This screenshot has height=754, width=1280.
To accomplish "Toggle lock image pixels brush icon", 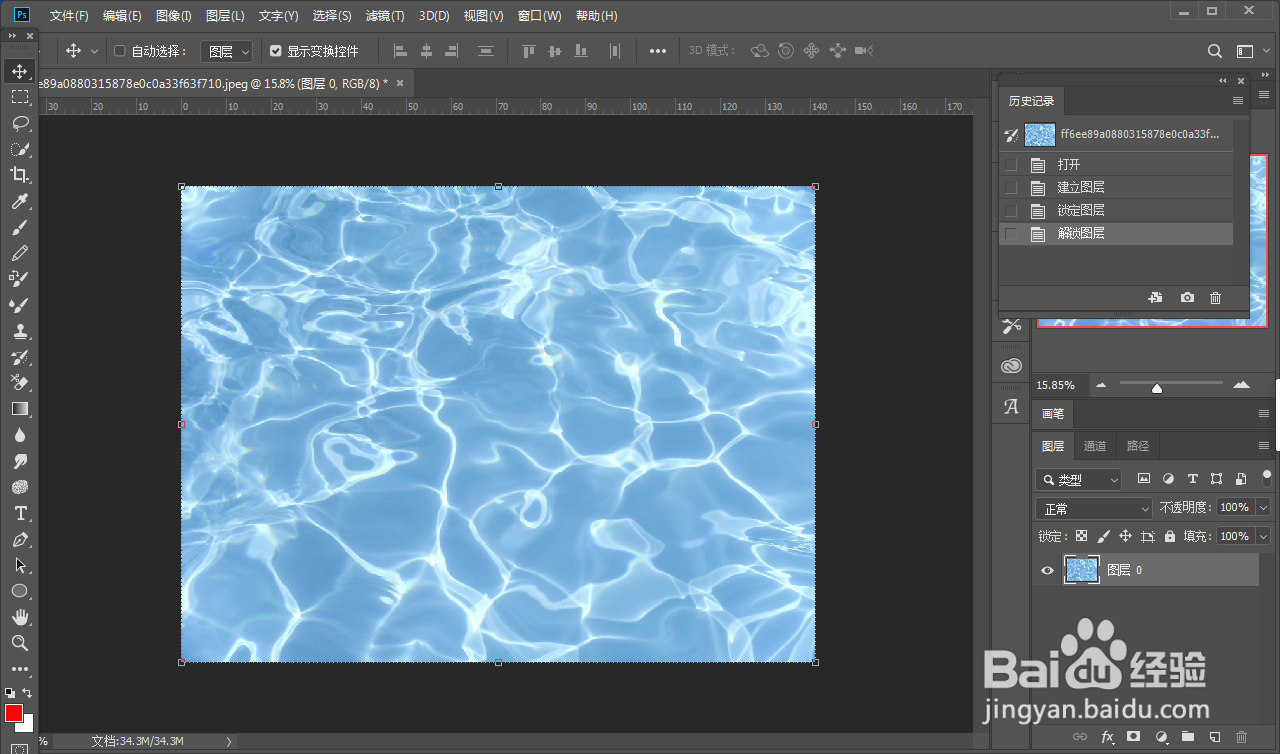I will tap(1104, 537).
